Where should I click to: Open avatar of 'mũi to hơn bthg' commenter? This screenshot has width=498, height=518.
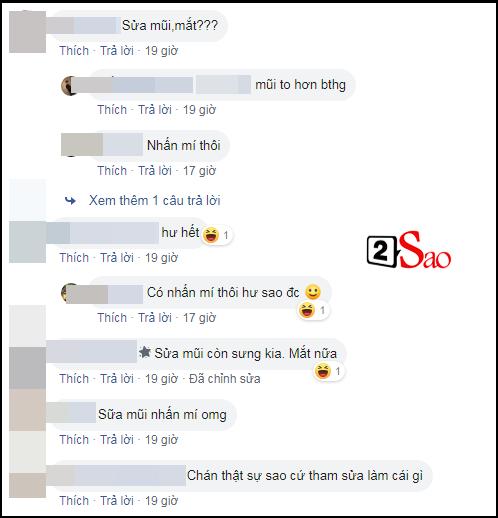pyautogui.click(x=68, y=85)
